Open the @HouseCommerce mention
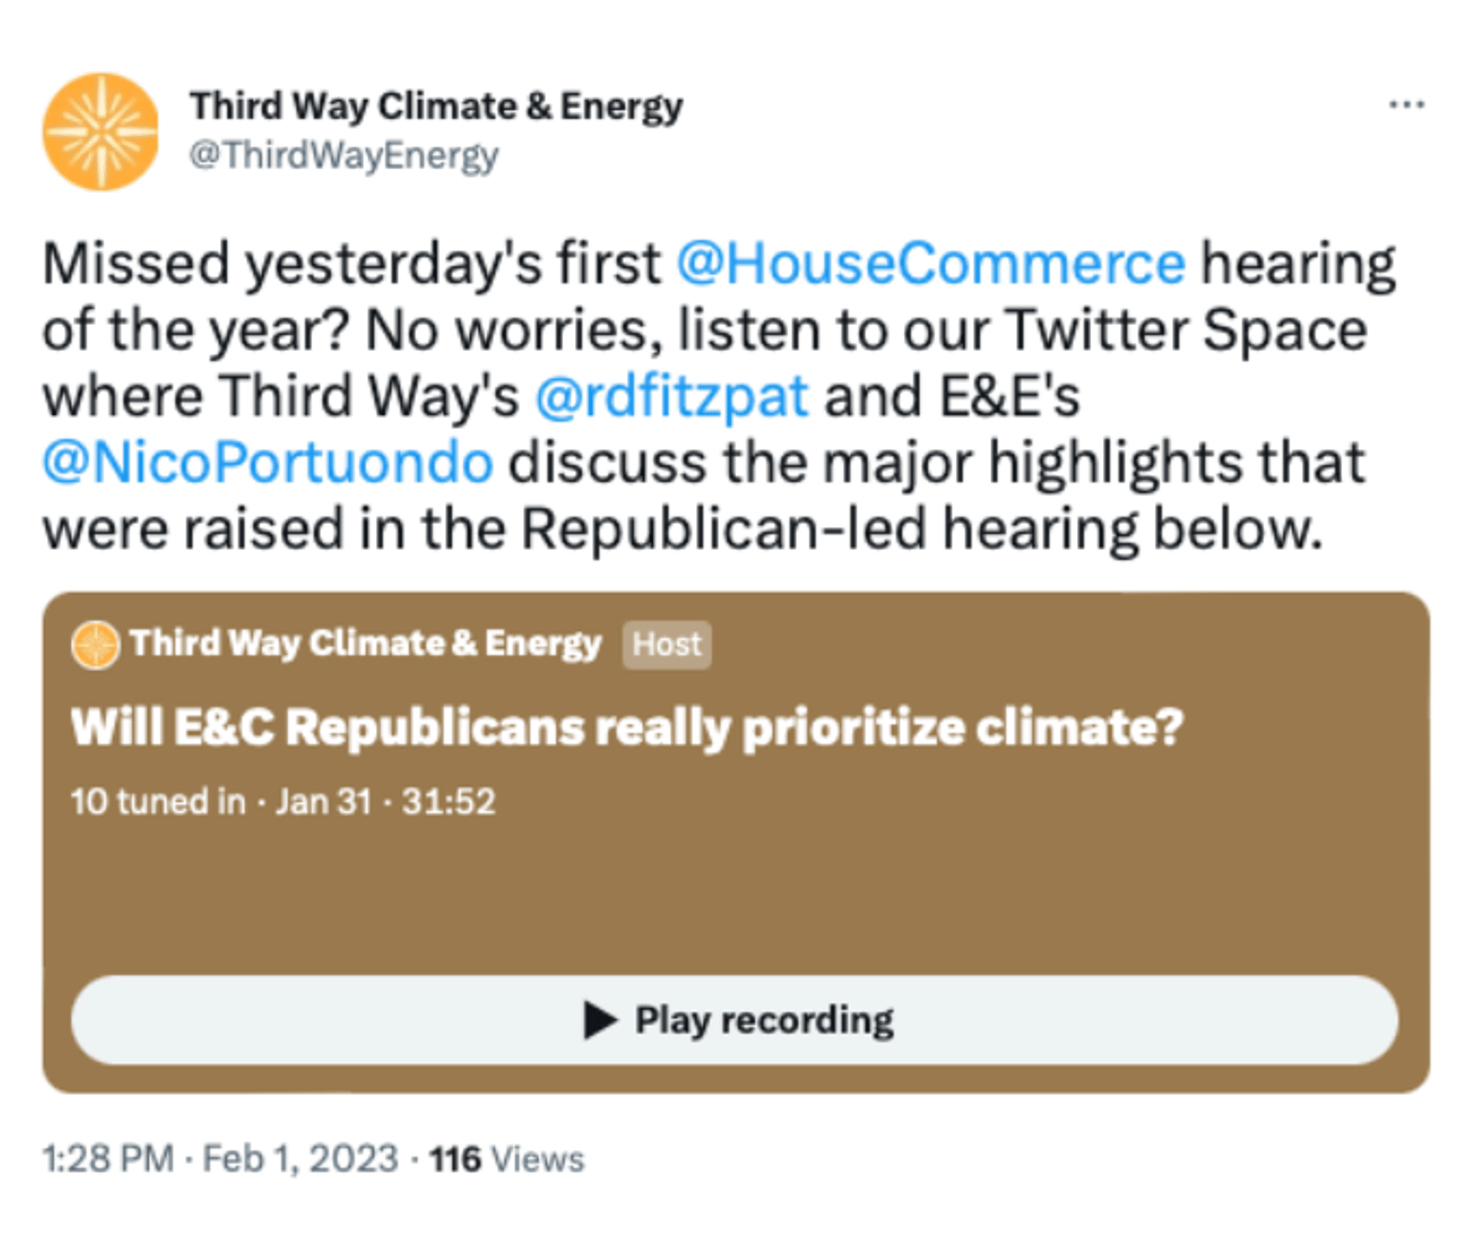The width and height of the screenshot is (1480, 1237). [931, 264]
